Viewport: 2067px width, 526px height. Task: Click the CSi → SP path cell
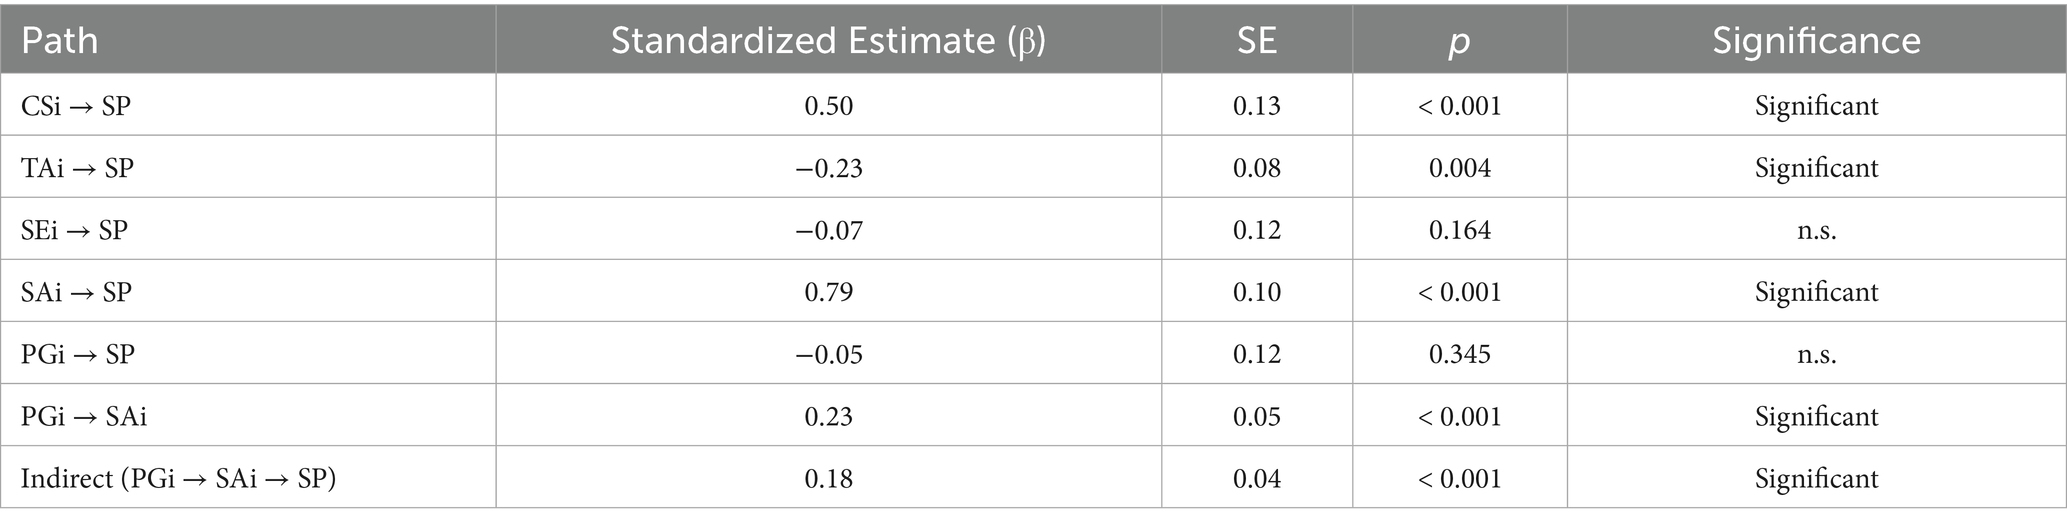pos(76,106)
